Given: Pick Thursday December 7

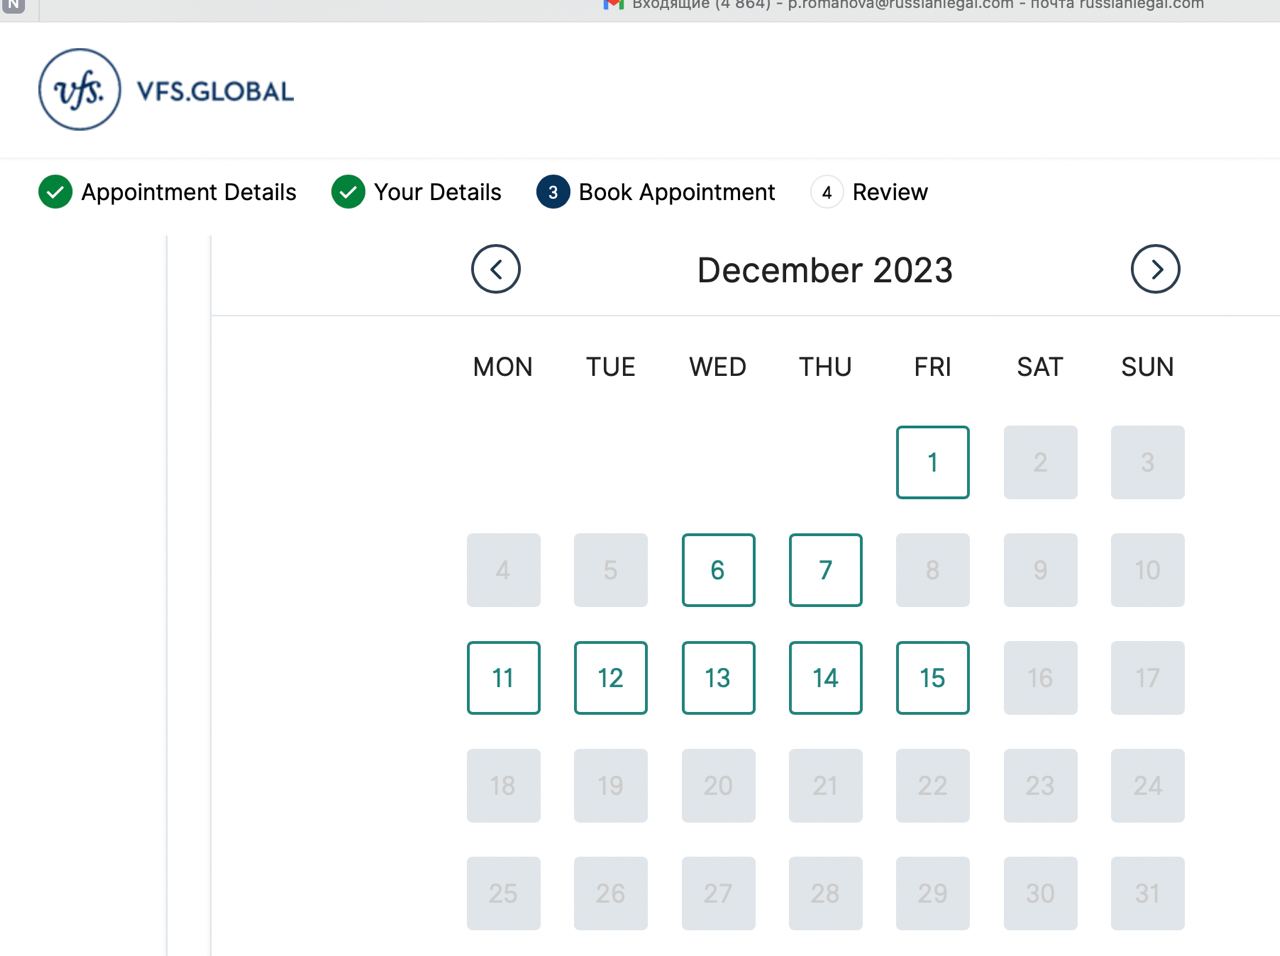Looking at the screenshot, I should [825, 570].
